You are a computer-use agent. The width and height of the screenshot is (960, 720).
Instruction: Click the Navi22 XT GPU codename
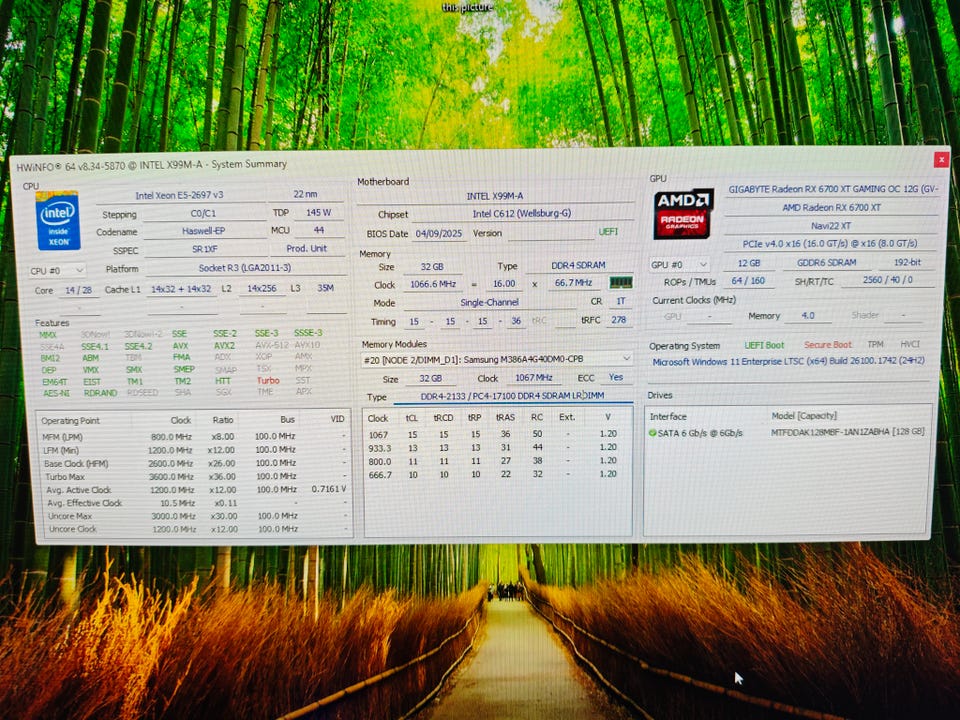(x=831, y=226)
